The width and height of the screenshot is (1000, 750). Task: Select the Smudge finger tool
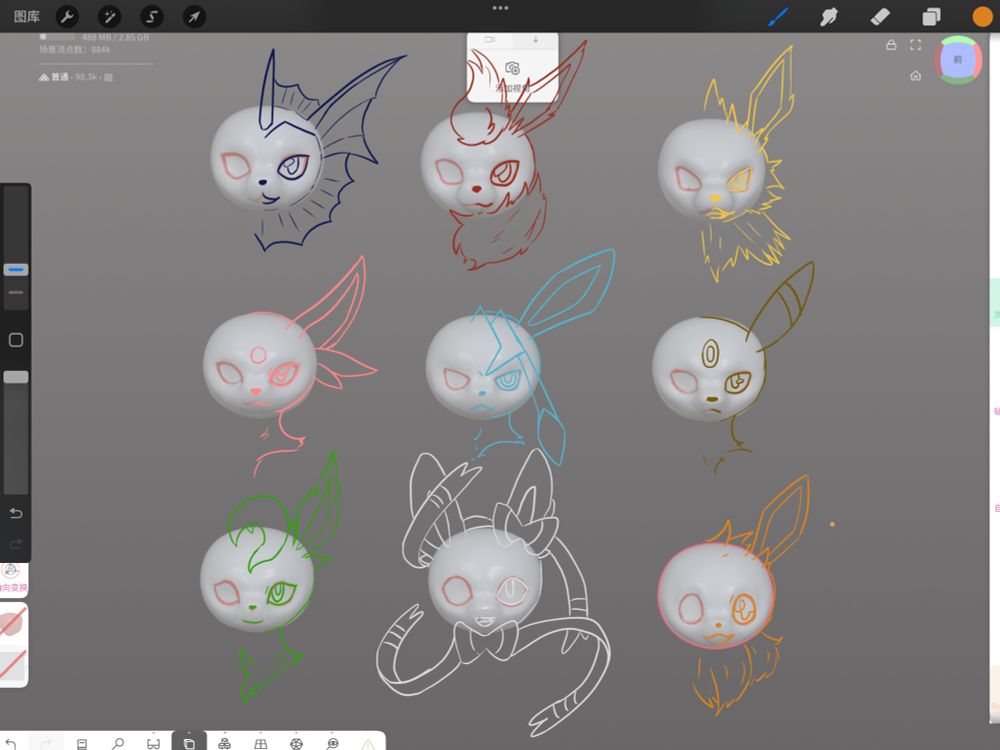click(x=828, y=17)
